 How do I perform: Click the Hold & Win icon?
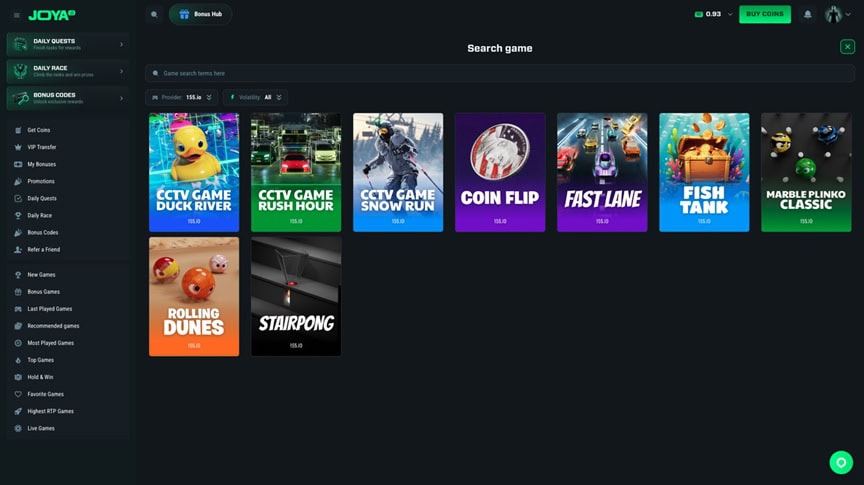[x=18, y=377]
